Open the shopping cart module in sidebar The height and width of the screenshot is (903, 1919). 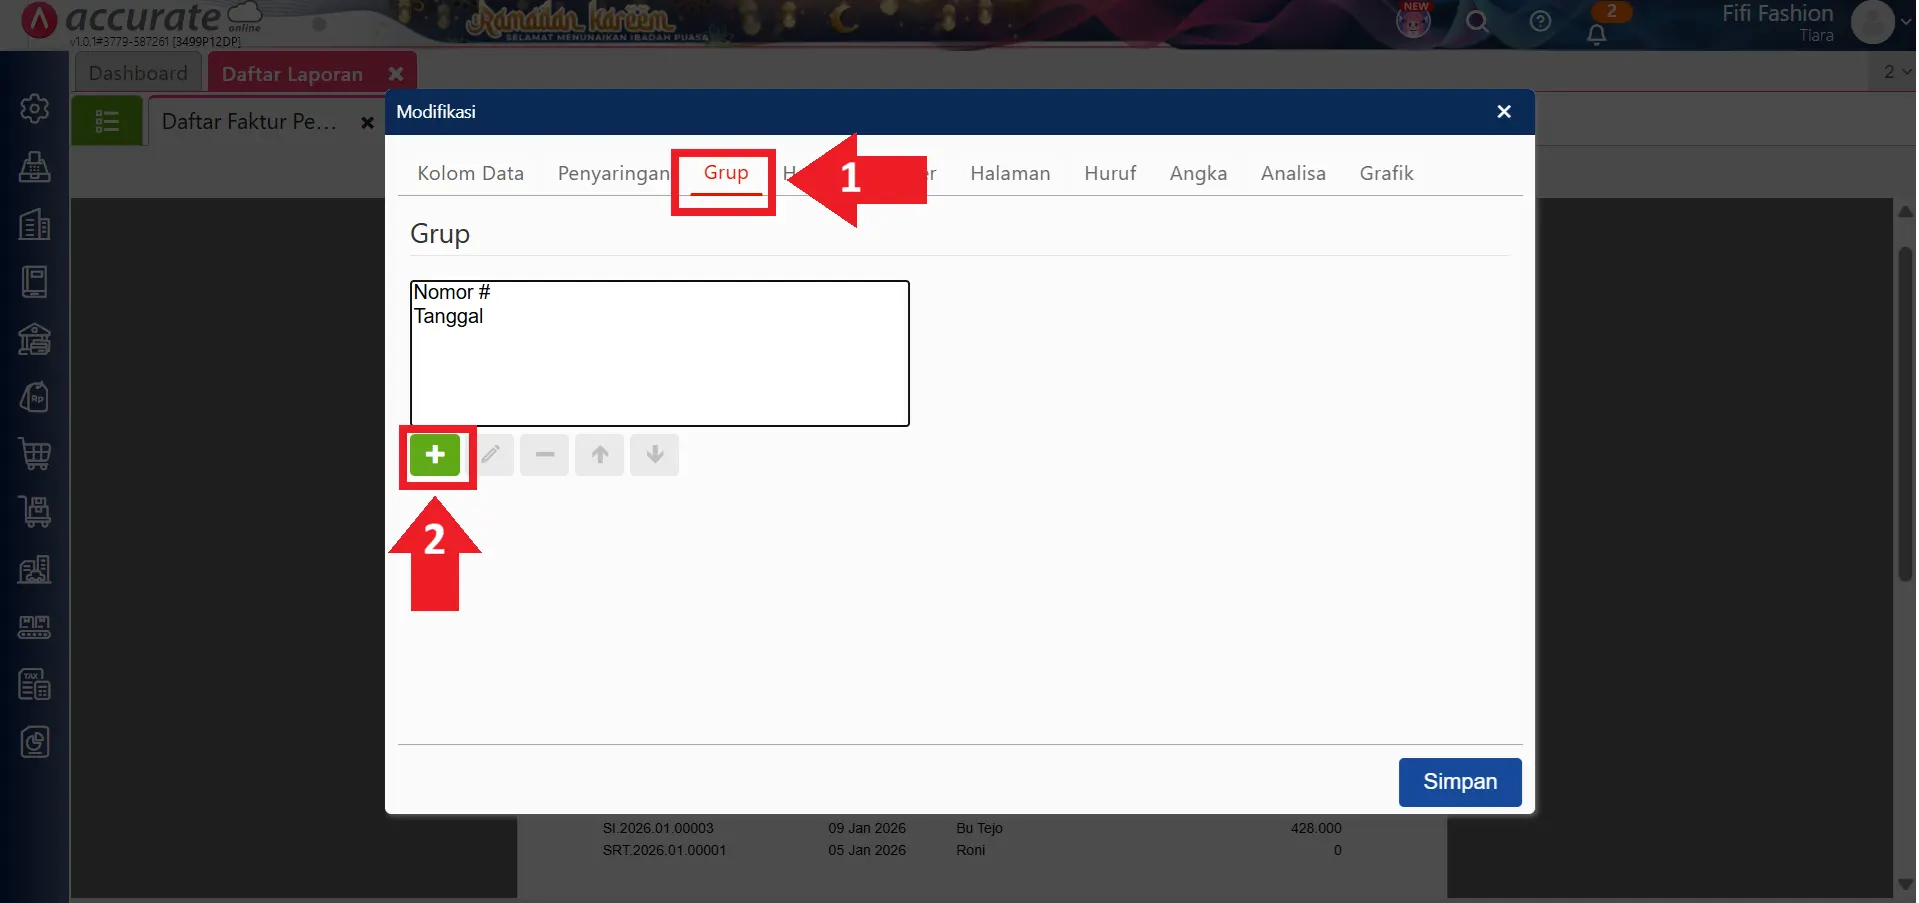[35, 454]
